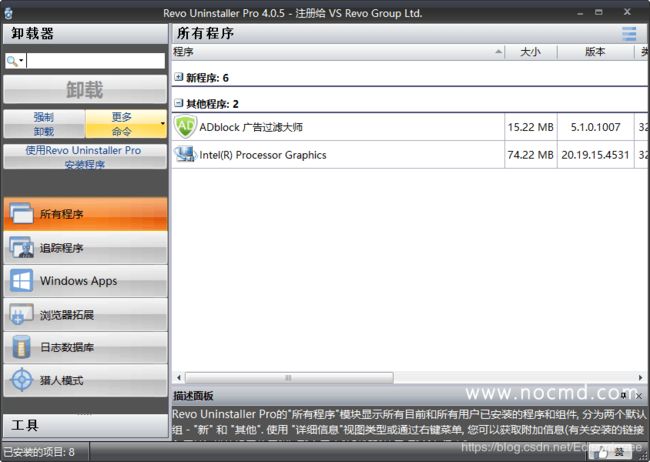Click version 20.19.15.4531 cell
The height and width of the screenshot is (462, 650).
(595, 155)
